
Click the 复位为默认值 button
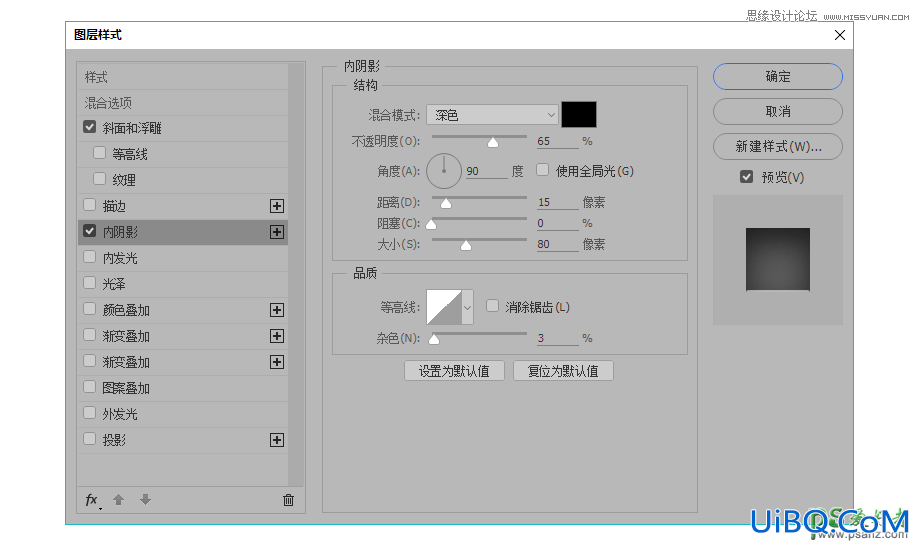click(563, 371)
